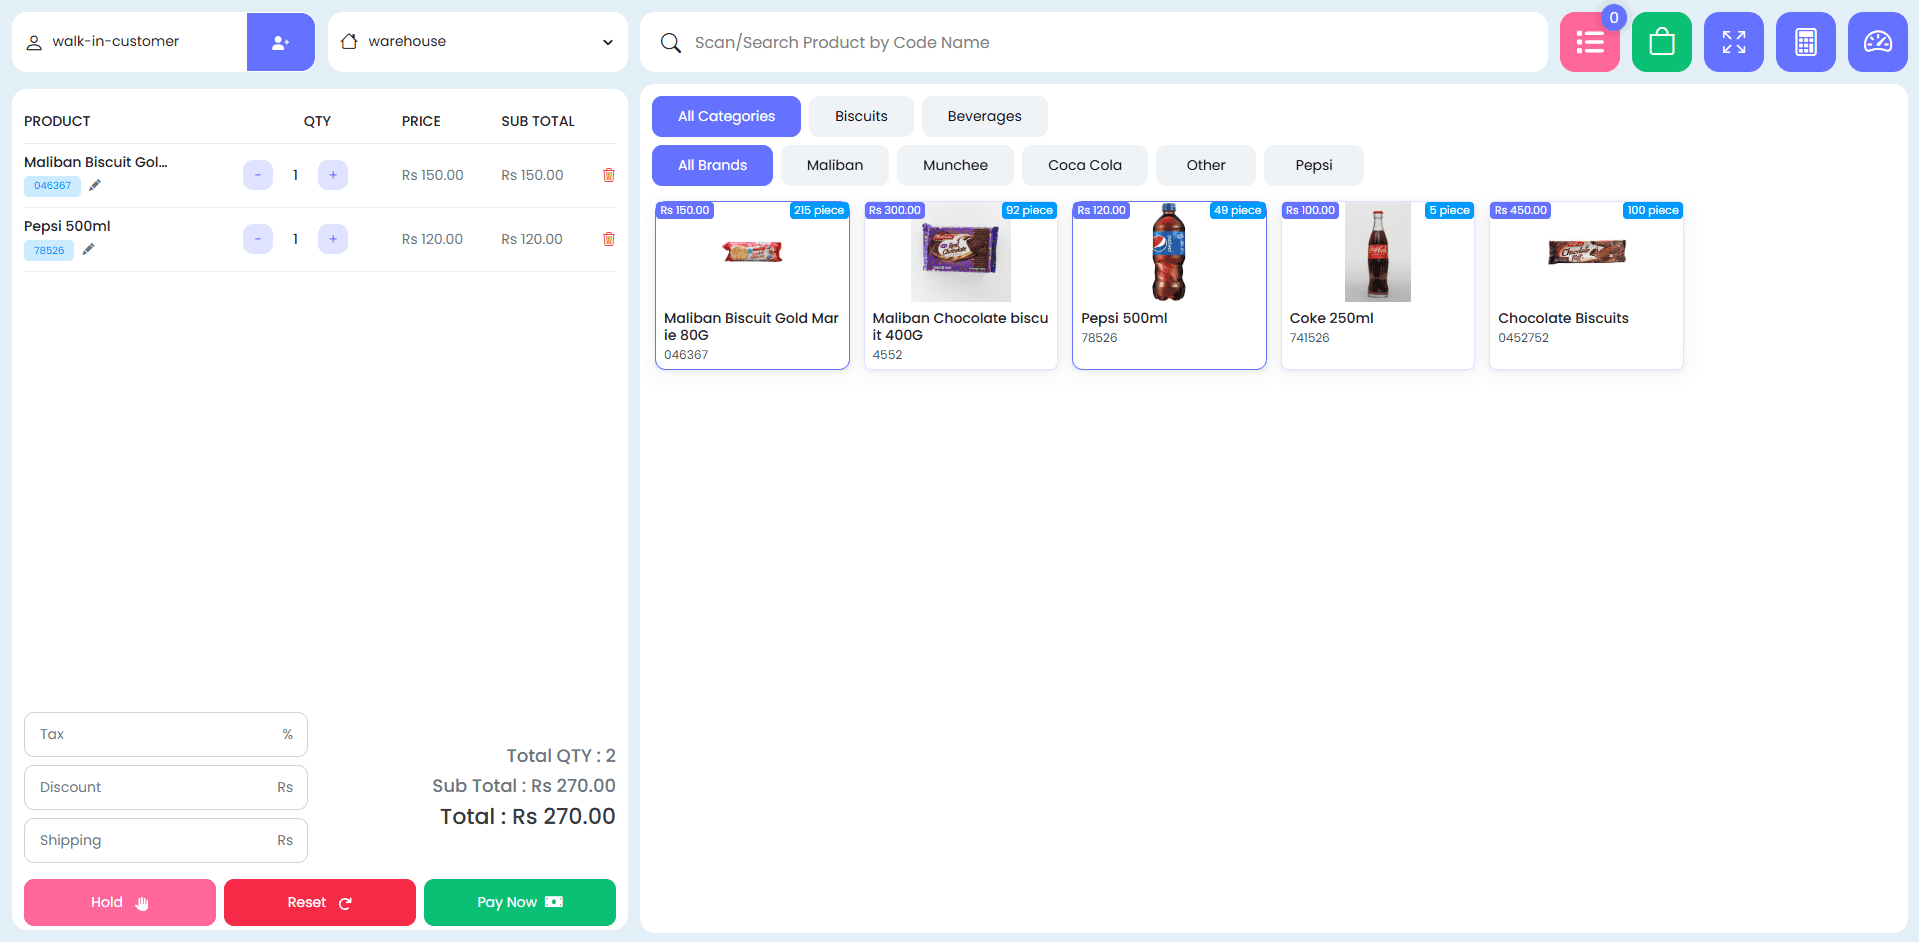Viewport: 1919px width, 942px height.
Task: Filter by Other brand
Action: click(1206, 165)
